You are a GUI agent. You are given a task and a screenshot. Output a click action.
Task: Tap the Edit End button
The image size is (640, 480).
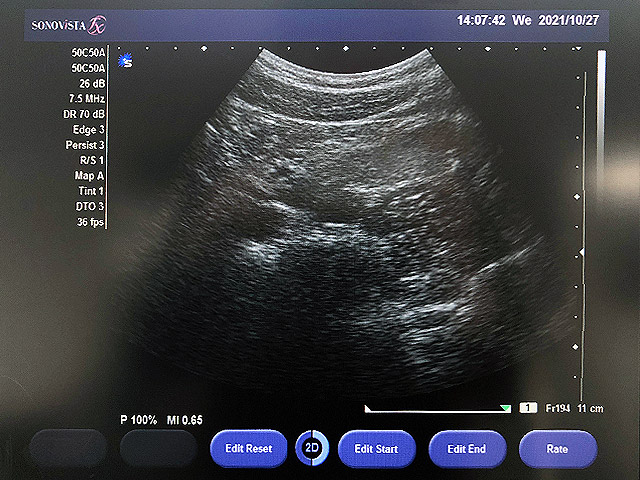coord(467,449)
